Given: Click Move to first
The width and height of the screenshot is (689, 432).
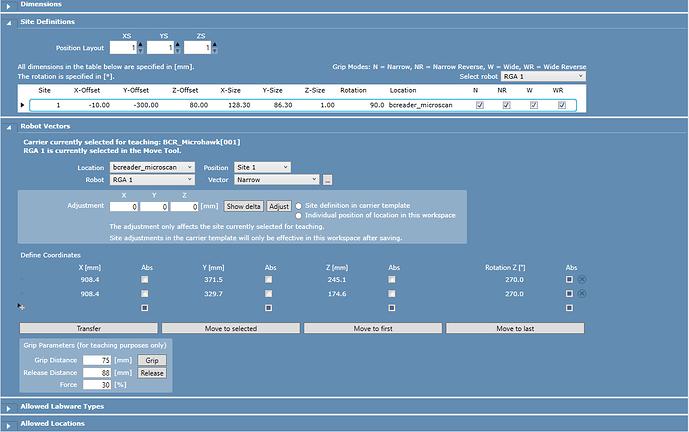Looking at the screenshot, I should coord(373,328).
